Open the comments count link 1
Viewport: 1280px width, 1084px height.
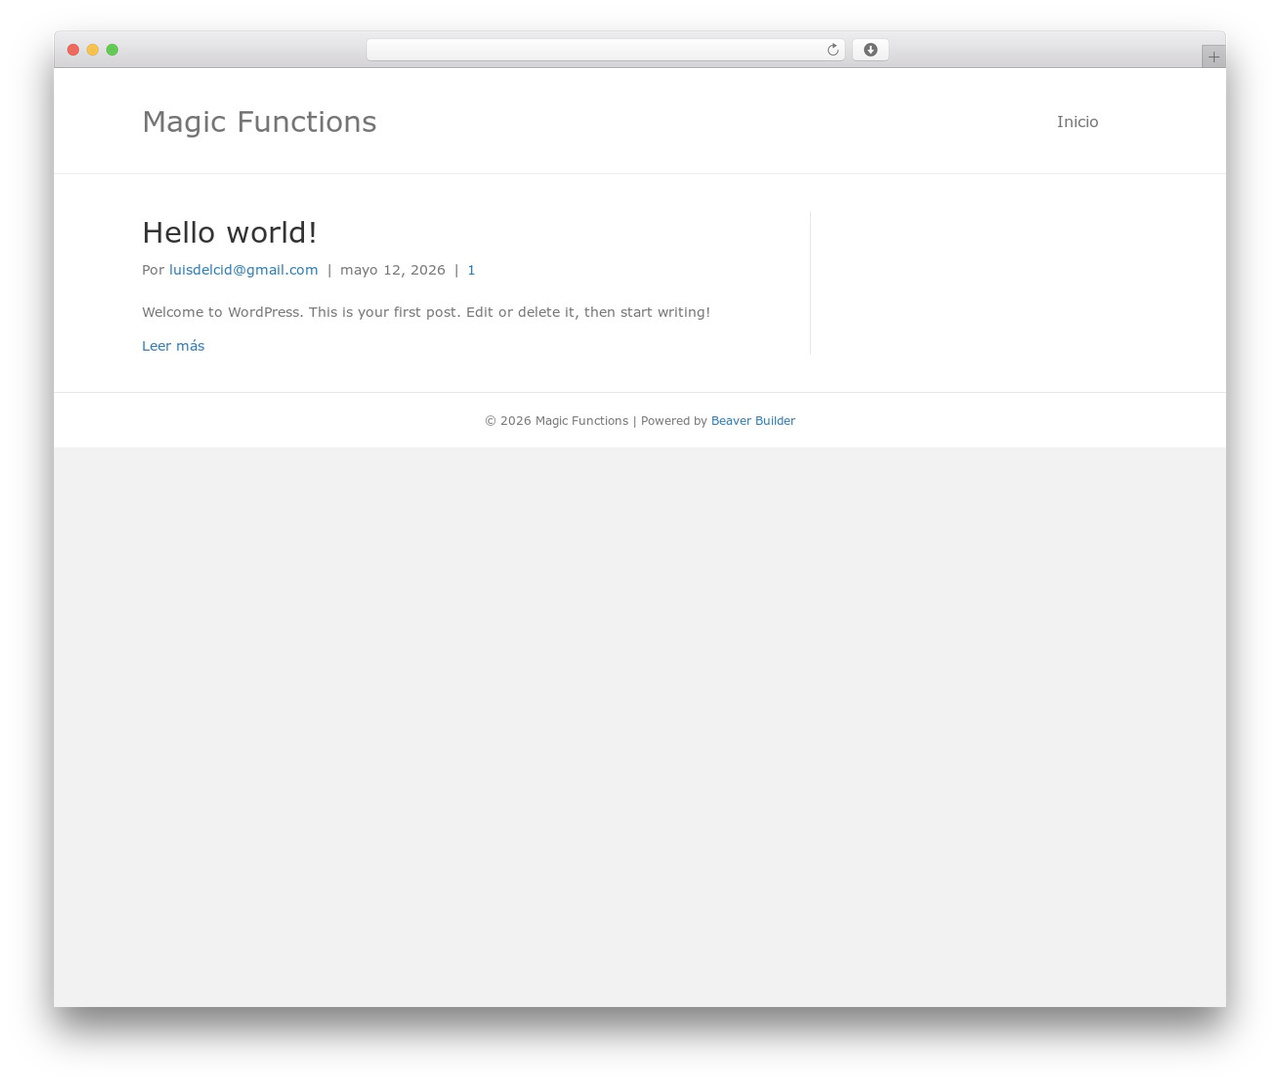pos(471,270)
